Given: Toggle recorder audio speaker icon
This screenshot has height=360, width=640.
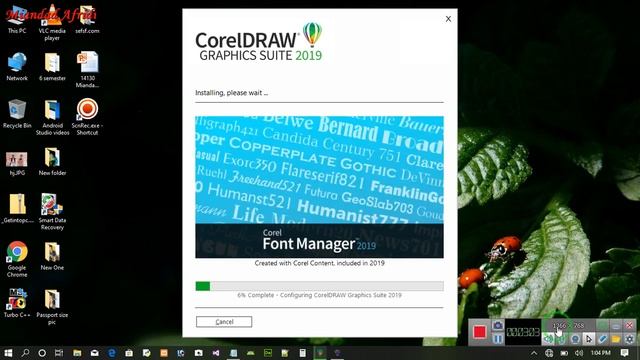Looking at the screenshot, I should (548, 339).
